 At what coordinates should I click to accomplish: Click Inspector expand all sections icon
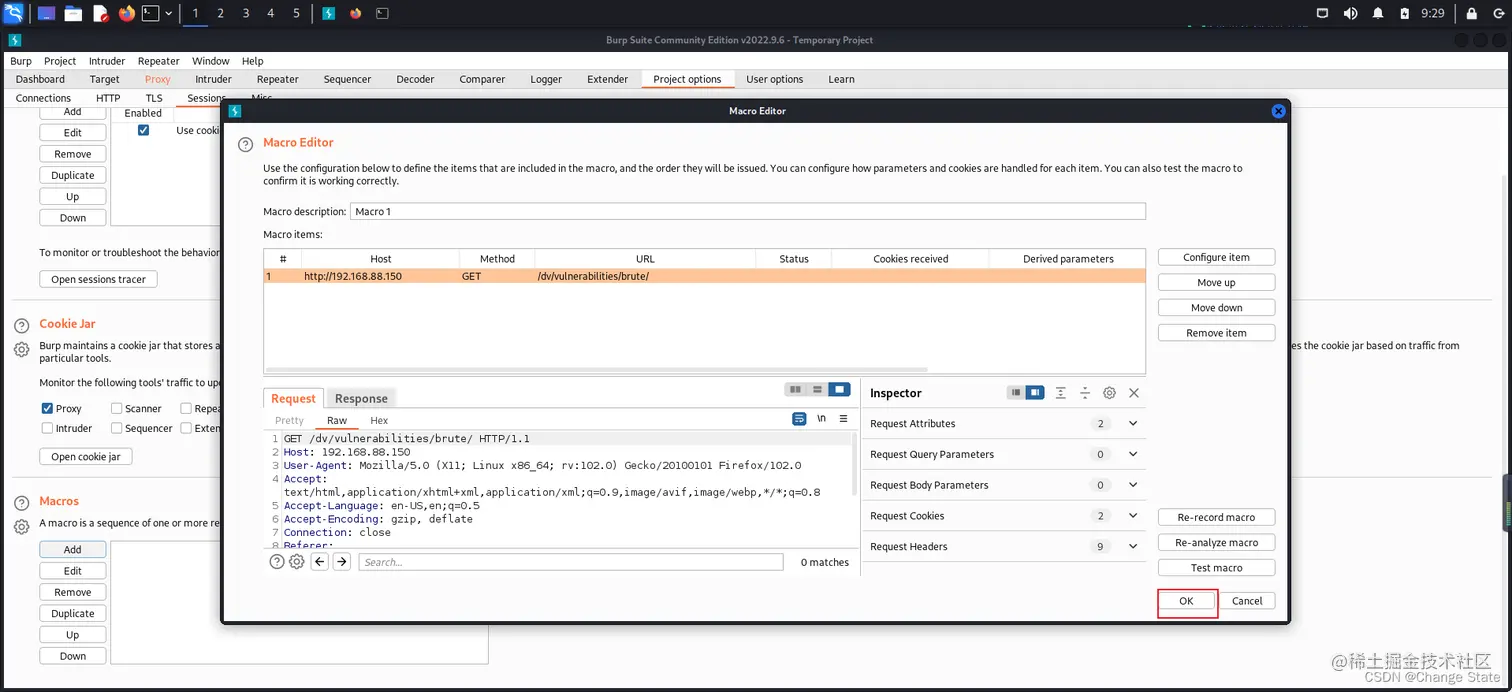click(1060, 393)
